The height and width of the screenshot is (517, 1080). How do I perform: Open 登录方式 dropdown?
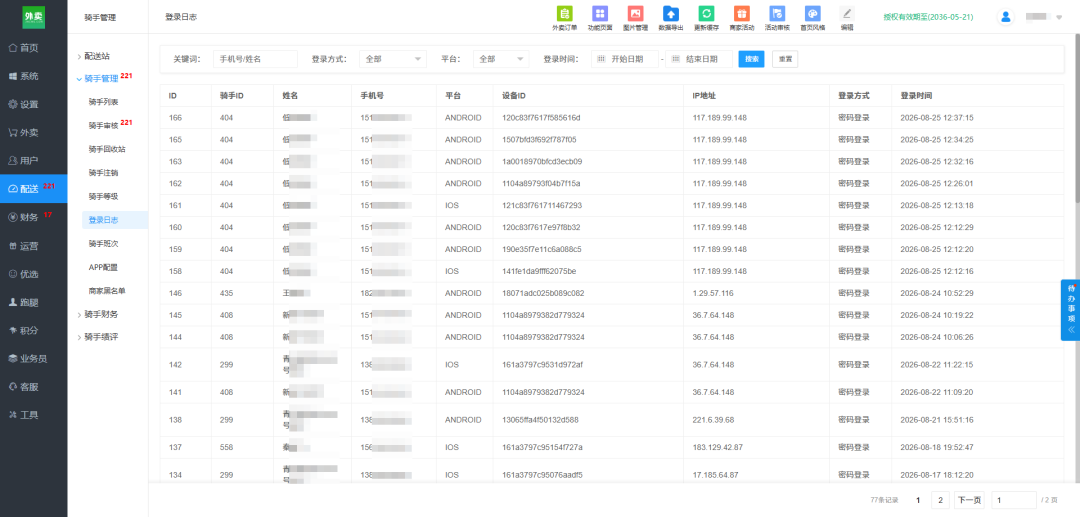click(393, 59)
